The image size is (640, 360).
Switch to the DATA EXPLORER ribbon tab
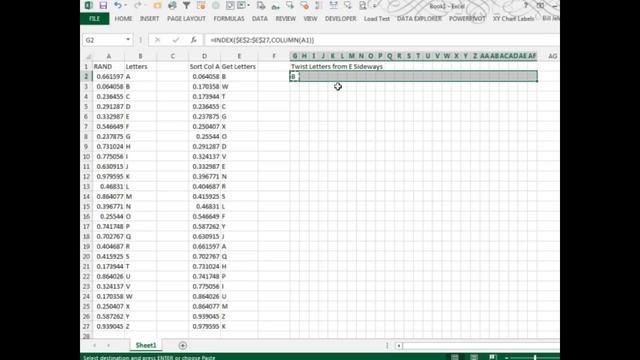click(419, 19)
